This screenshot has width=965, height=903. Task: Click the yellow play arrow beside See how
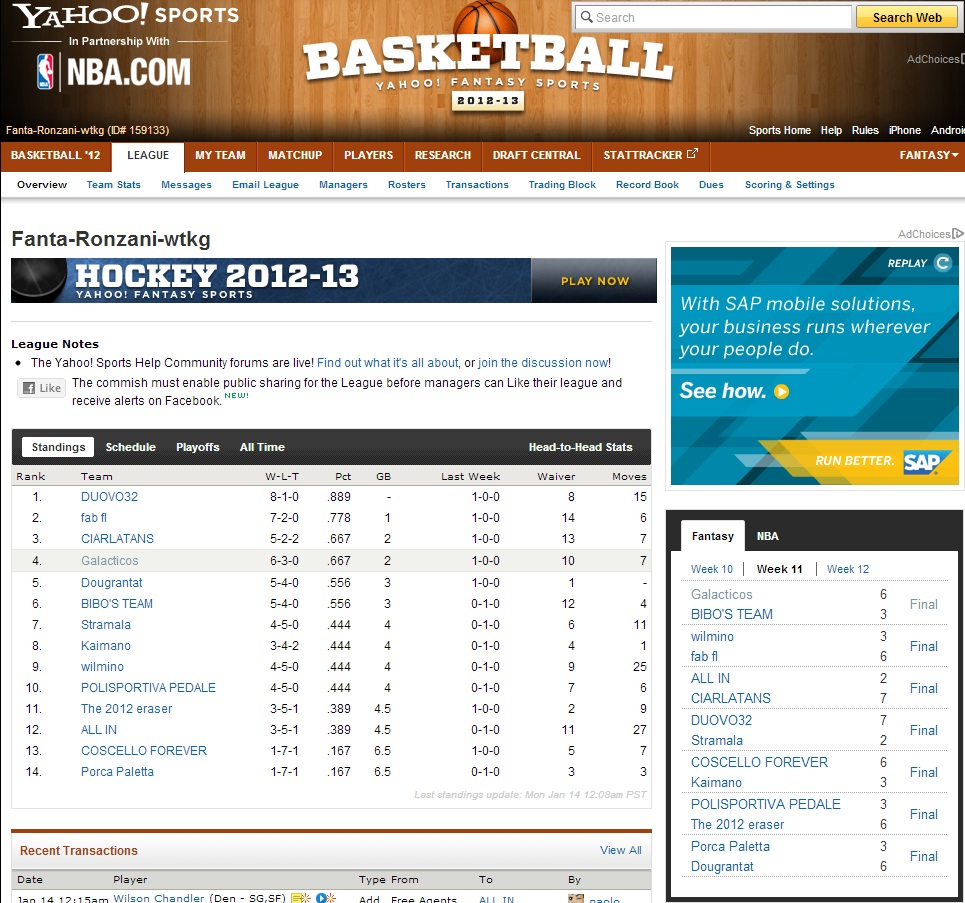(782, 392)
